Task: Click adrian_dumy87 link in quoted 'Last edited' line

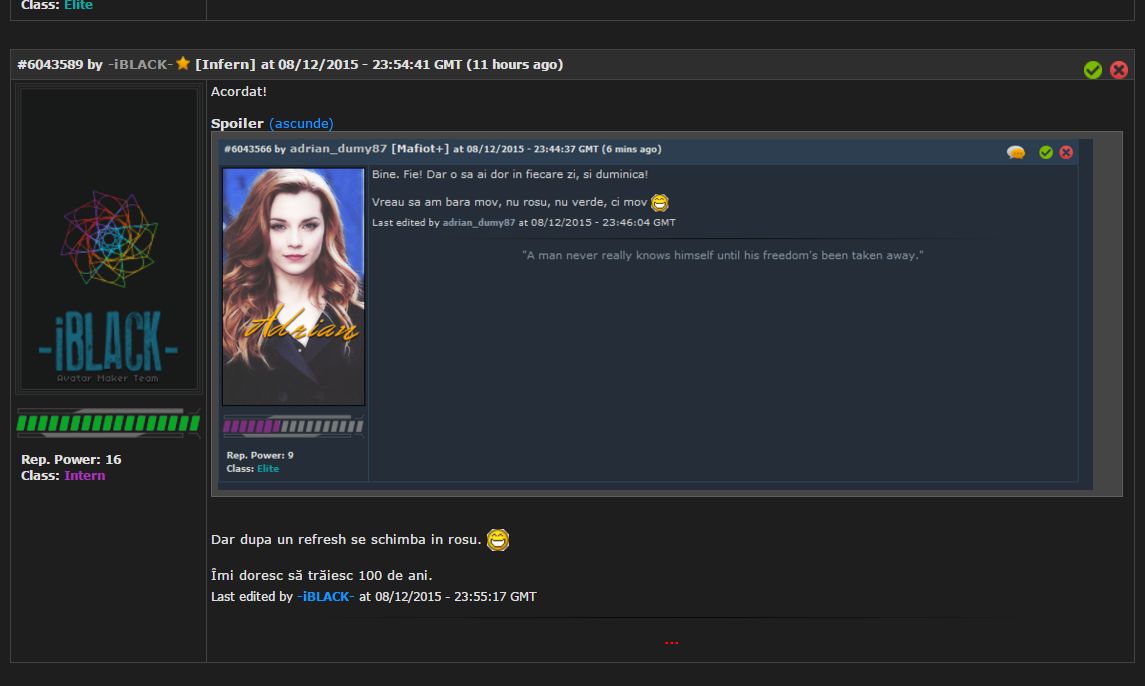Action: coord(479,223)
